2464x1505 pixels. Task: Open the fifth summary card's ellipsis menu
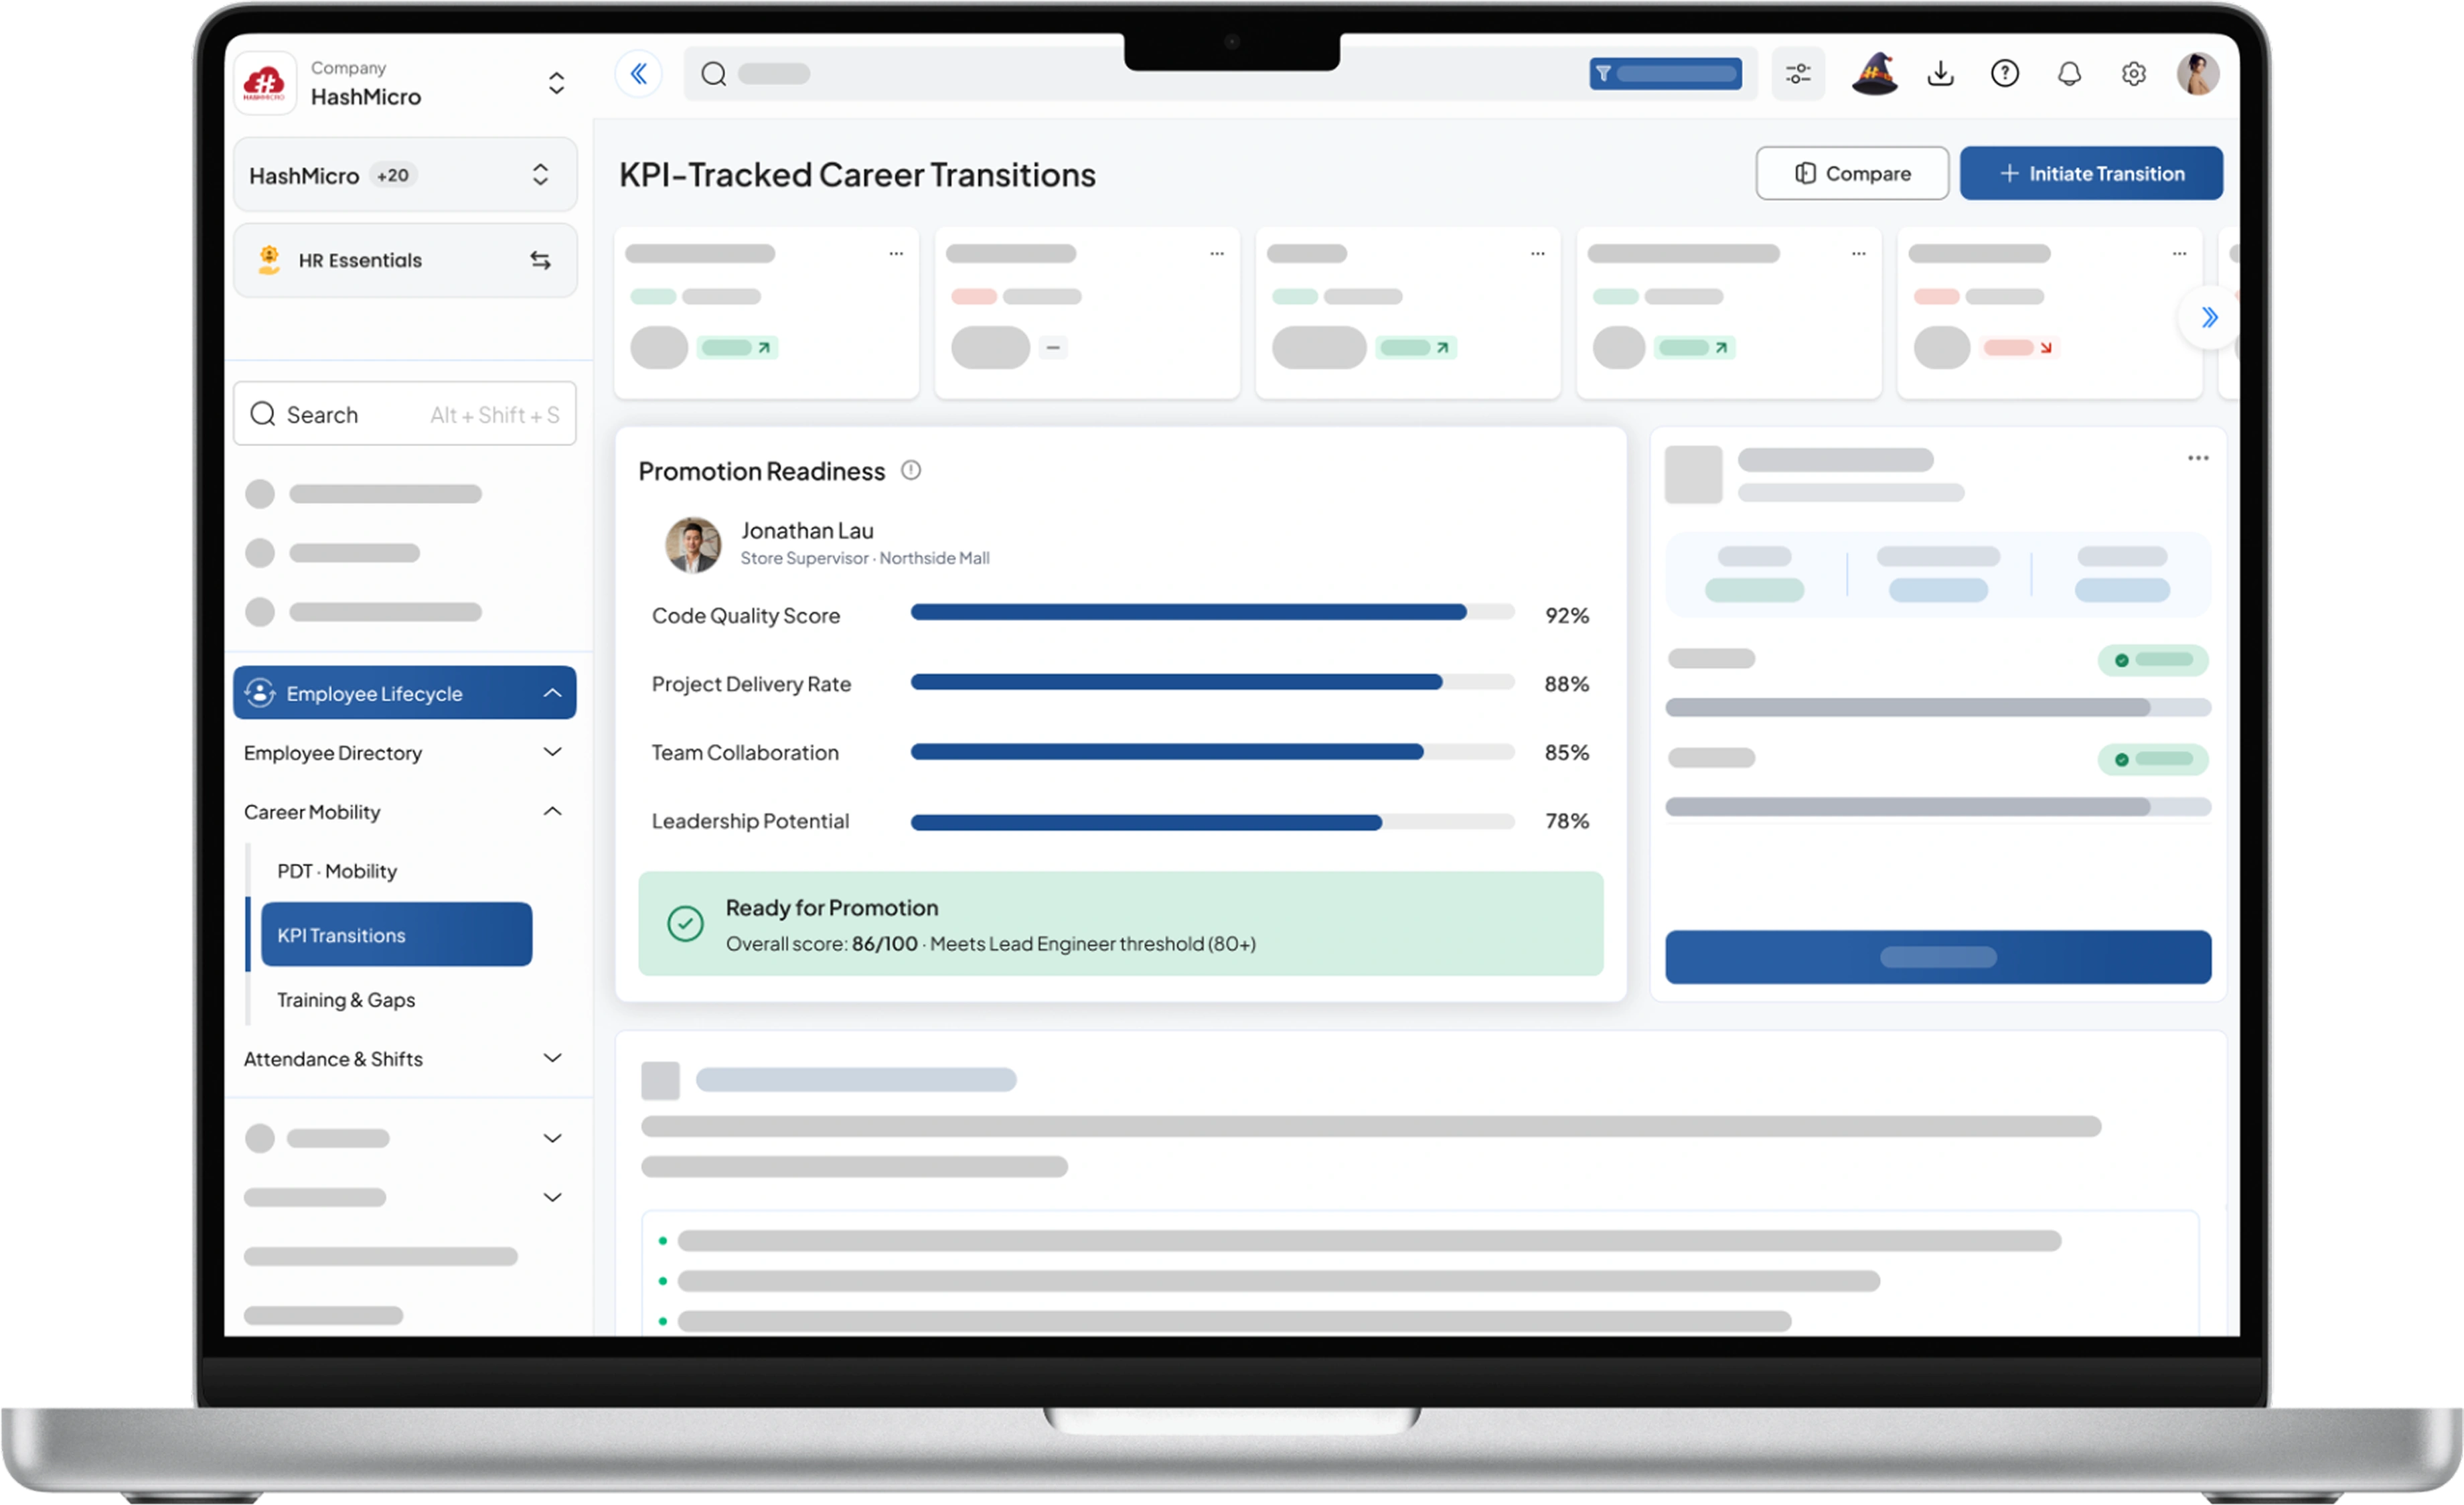pos(2180,254)
